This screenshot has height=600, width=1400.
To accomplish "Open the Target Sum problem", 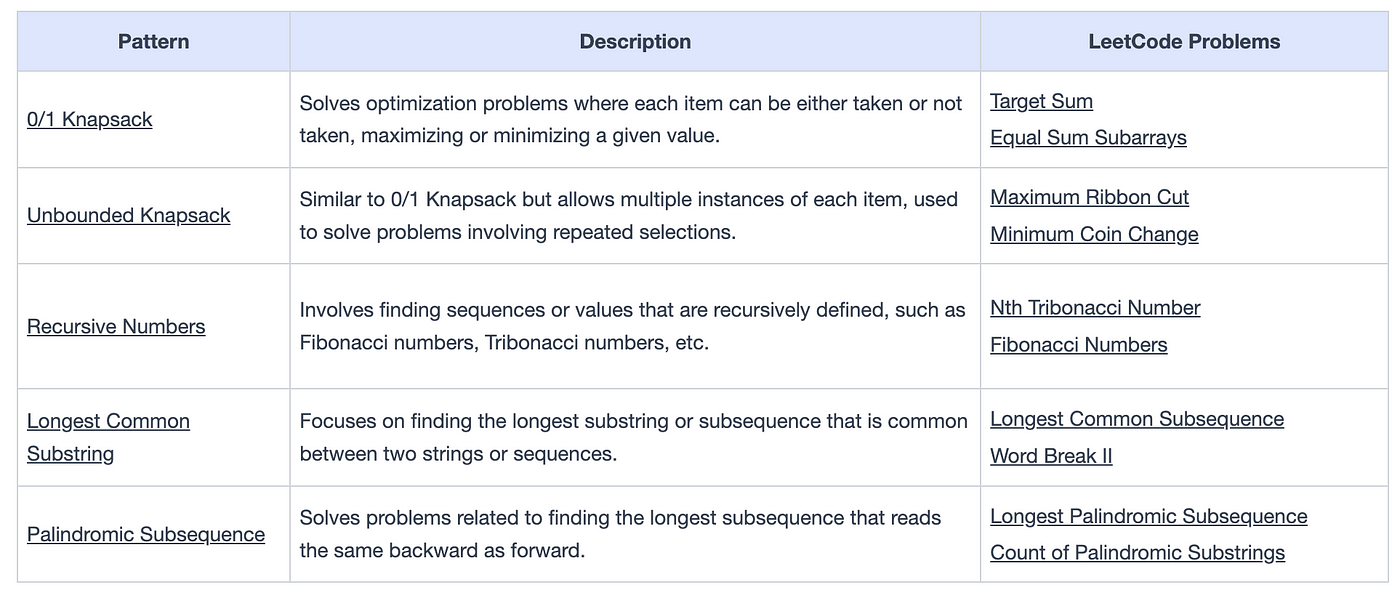I will [x=1041, y=101].
